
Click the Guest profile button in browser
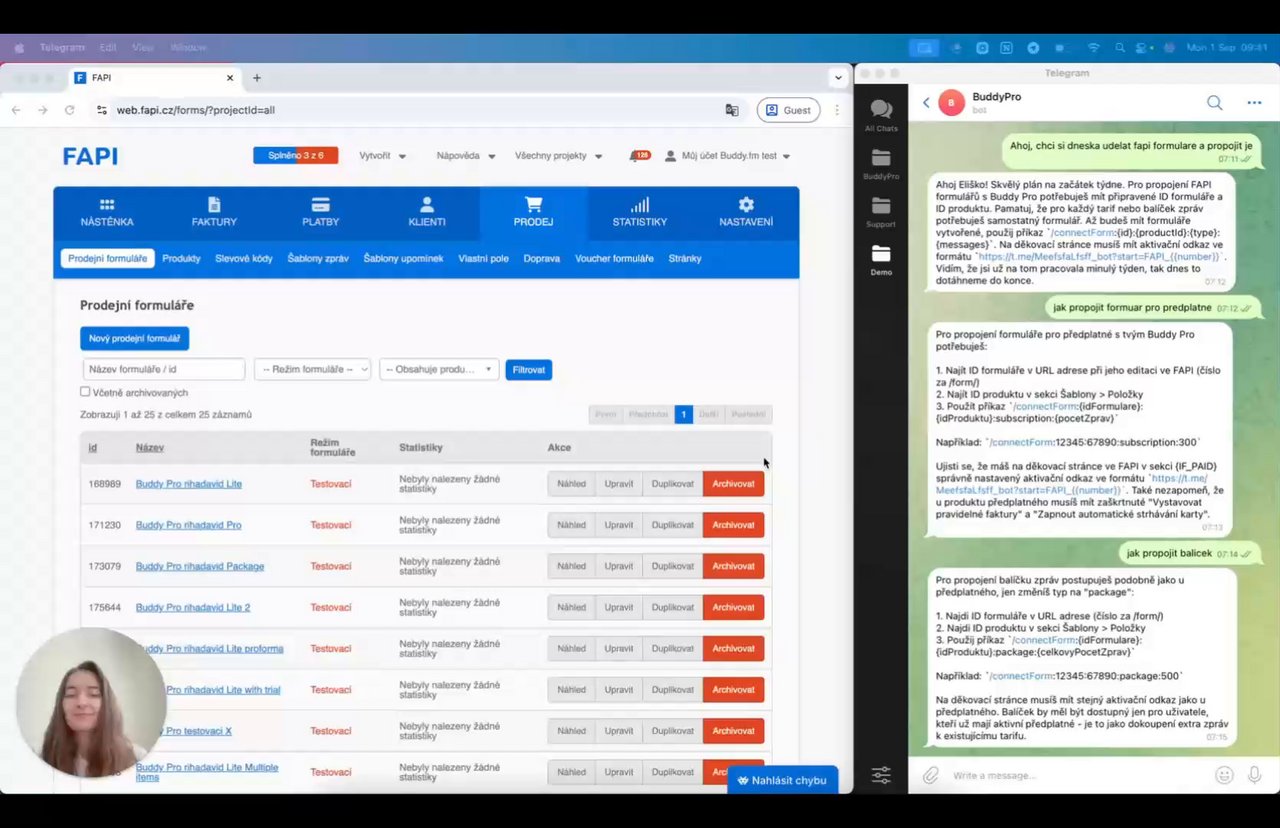tap(788, 110)
